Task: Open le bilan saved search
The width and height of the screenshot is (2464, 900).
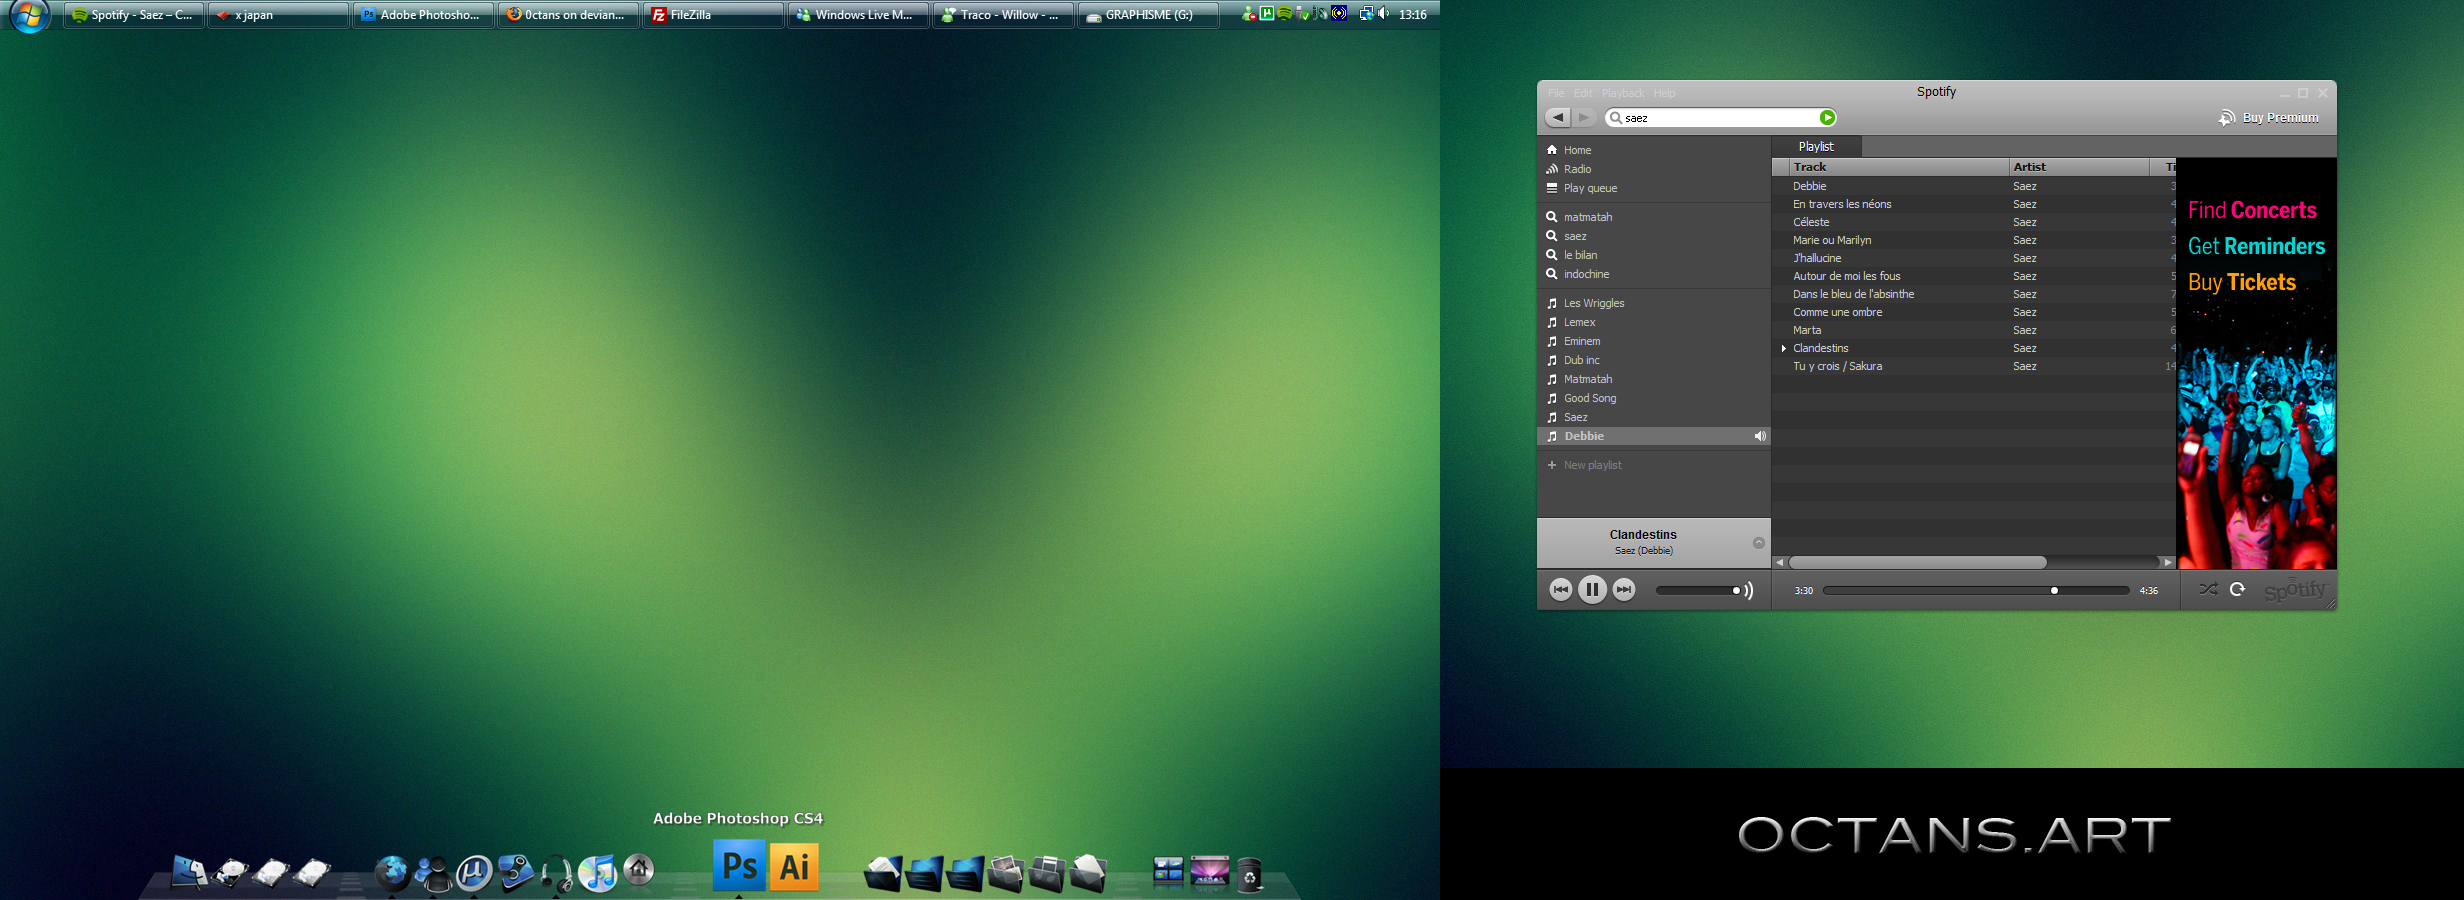Action: pos(1580,255)
